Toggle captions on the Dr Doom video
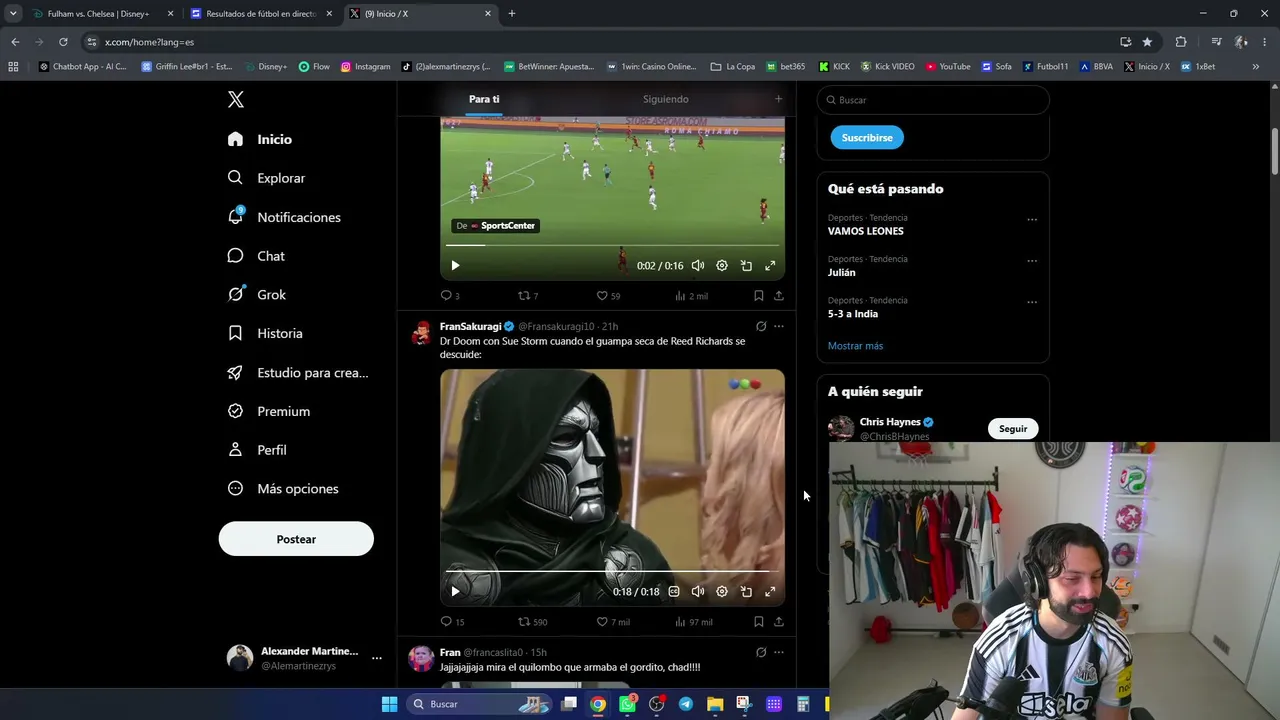This screenshot has width=1280, height=720. pos(674,592)
